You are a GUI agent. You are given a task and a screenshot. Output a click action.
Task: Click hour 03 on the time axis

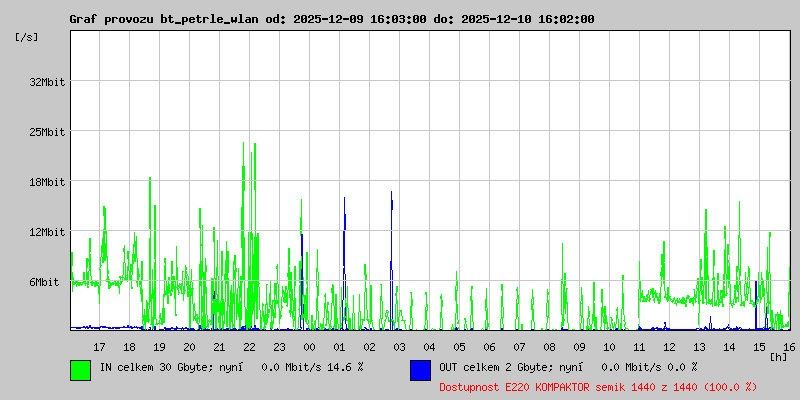pyautogui.click(x=399, y=346)
